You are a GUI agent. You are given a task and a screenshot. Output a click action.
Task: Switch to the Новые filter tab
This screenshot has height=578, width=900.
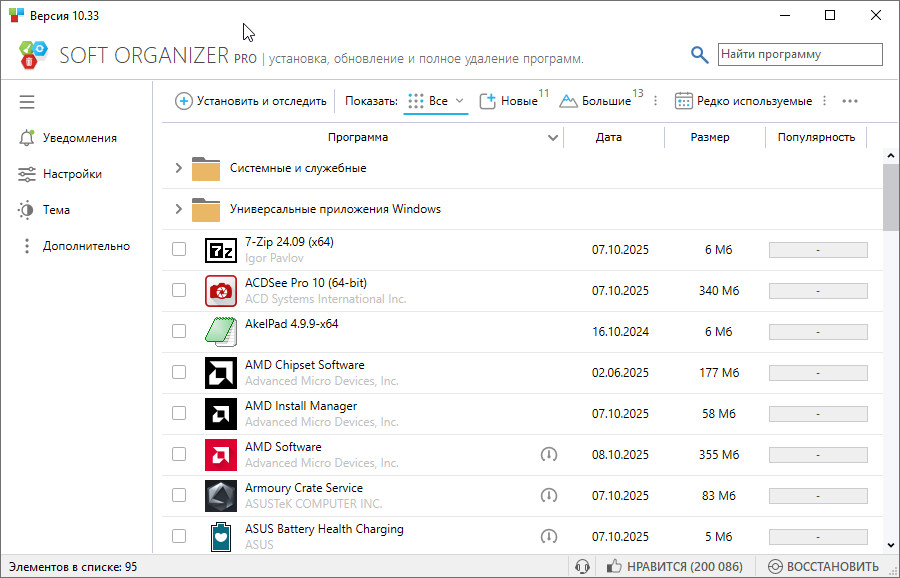tap(509, 101)
